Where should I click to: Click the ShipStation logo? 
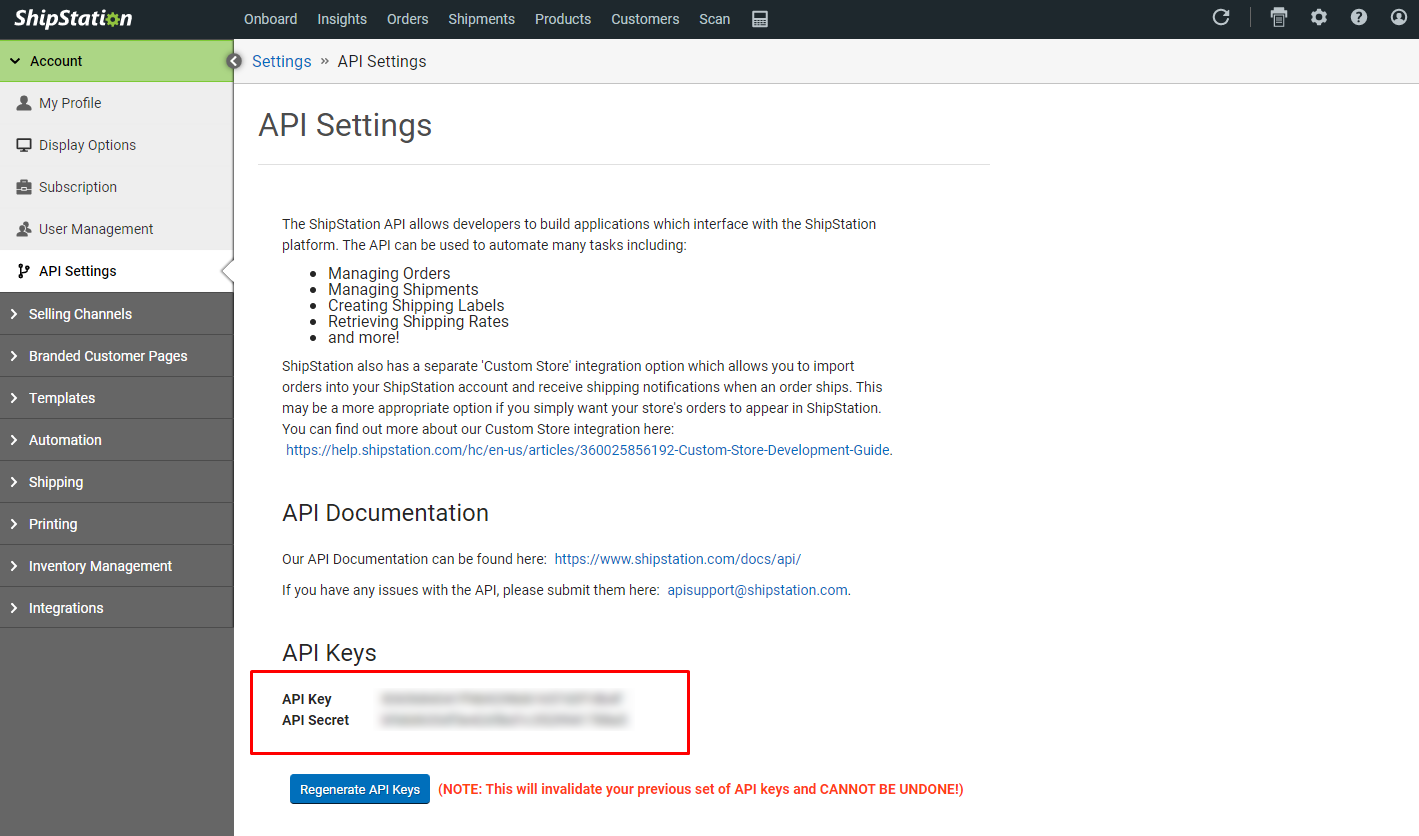[73, 19]
